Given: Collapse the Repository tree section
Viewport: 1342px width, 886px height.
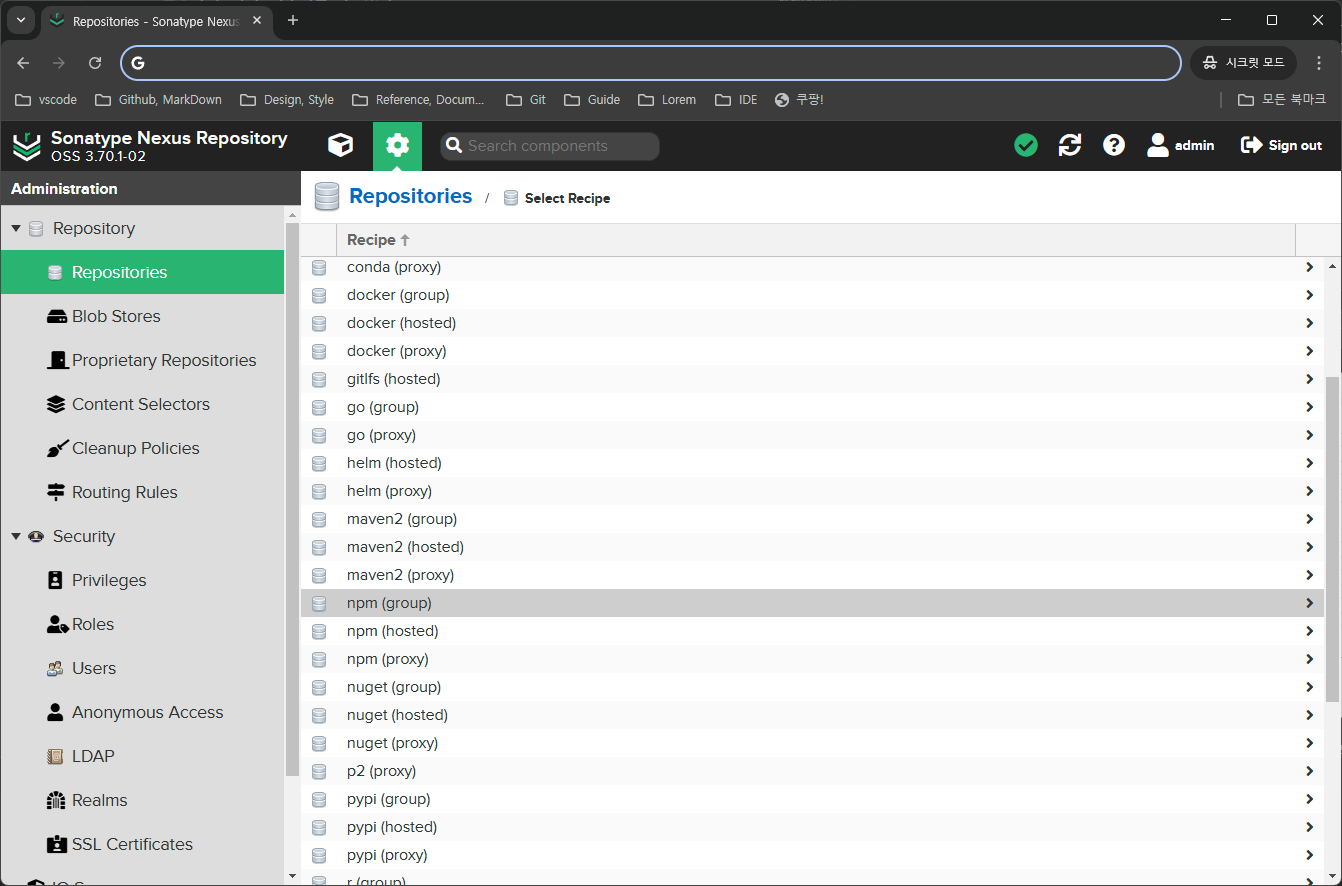Looking at the screenshot, I should 16,228.
